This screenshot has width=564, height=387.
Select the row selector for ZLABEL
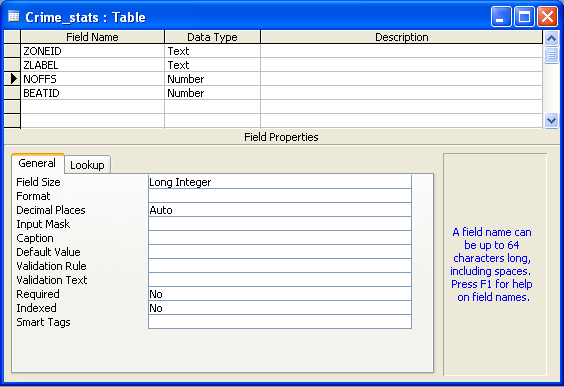[12, 65]
